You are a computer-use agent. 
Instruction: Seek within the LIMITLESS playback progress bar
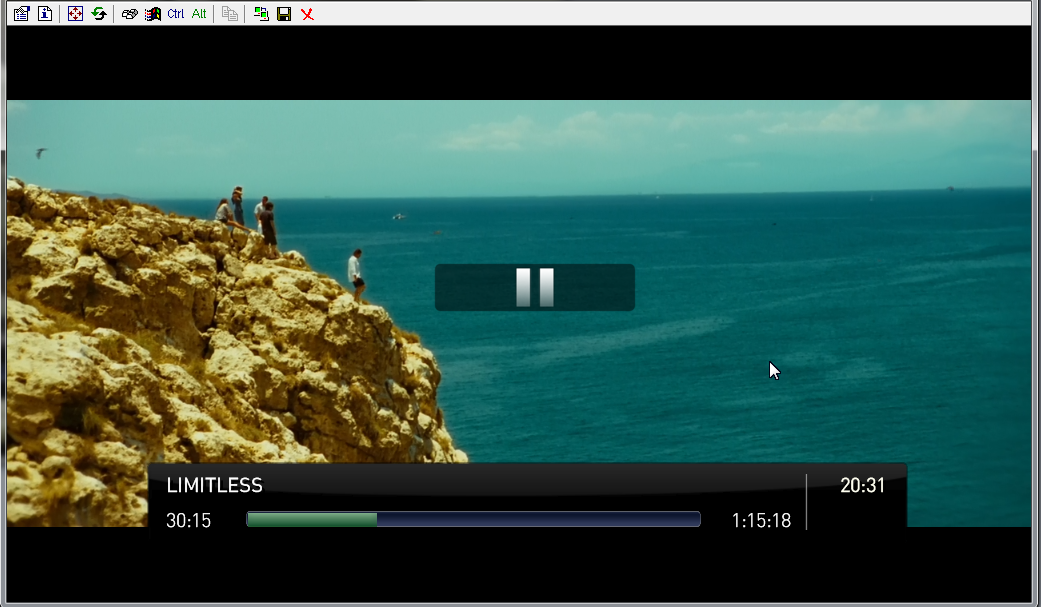pos(473,519)
